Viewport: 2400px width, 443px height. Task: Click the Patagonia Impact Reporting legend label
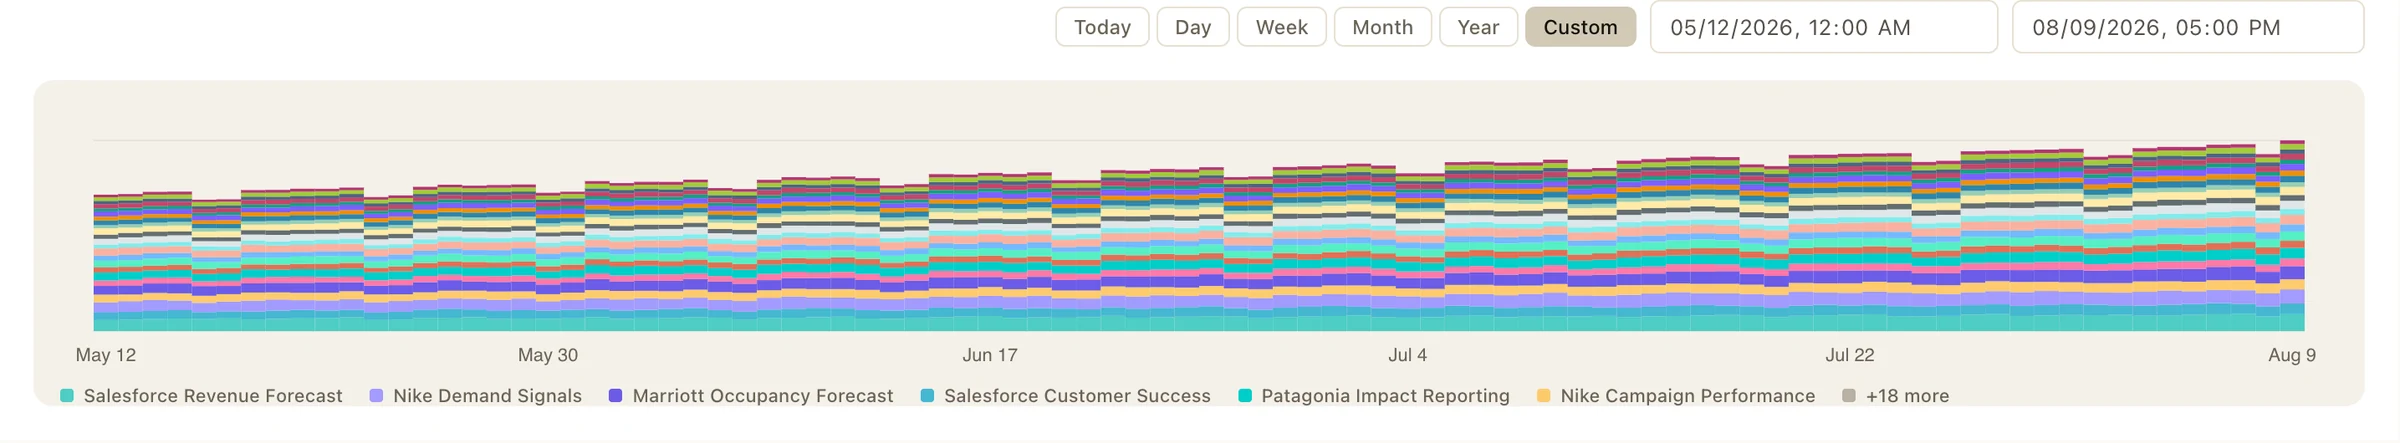[x=1385, y=396]
